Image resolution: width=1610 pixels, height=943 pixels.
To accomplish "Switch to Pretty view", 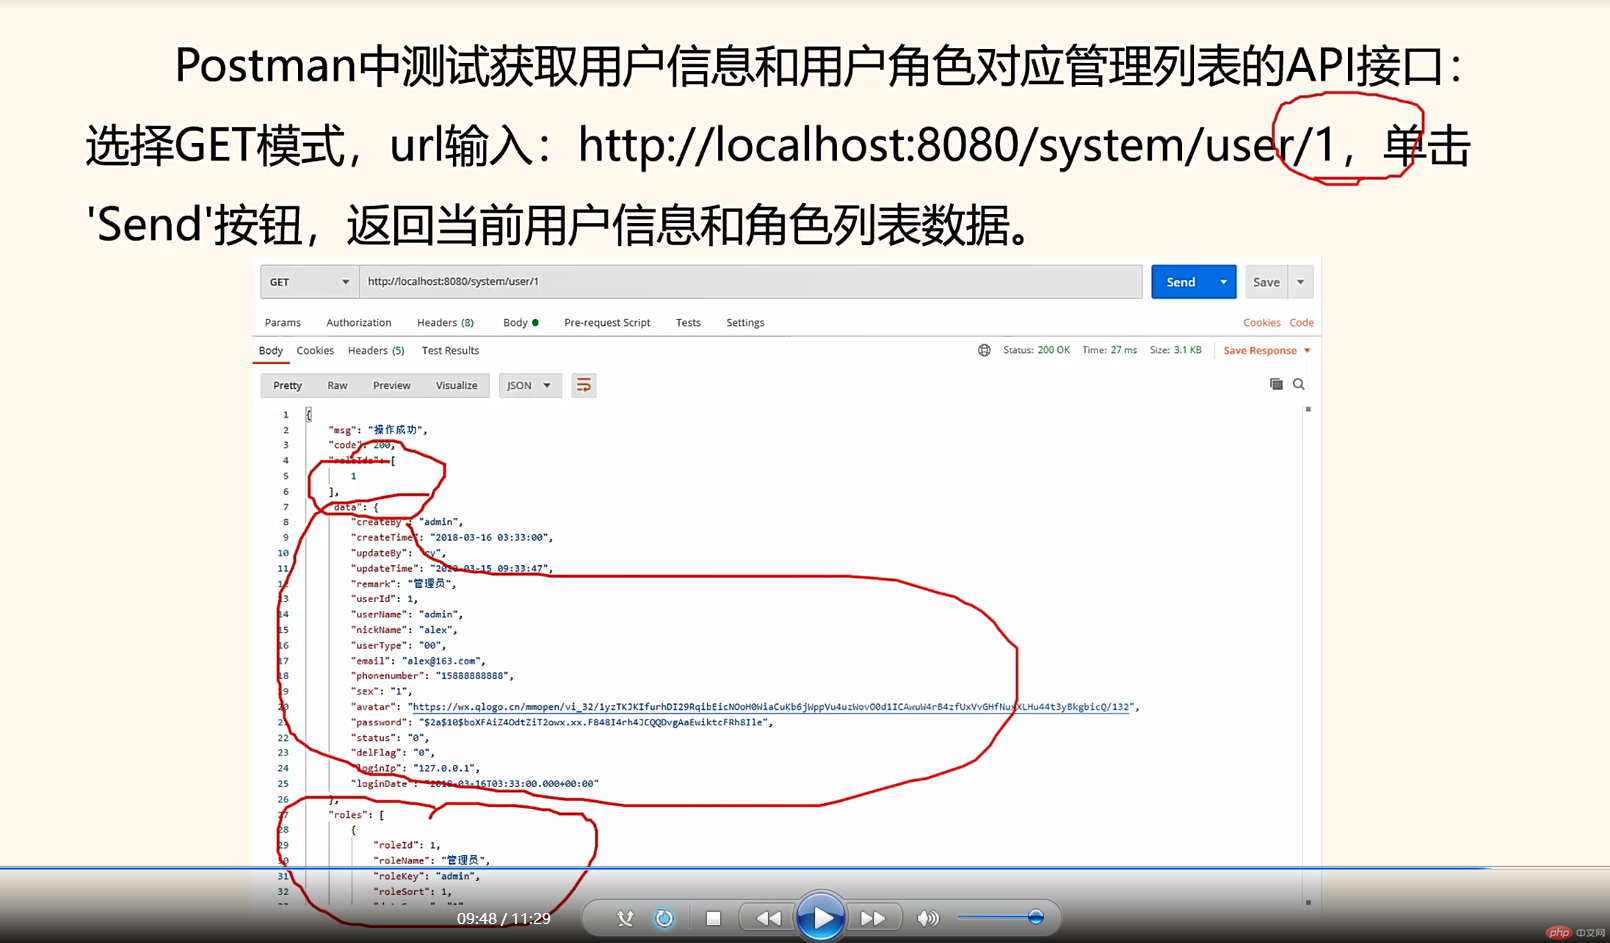I will pyautogui.click(x=288, y=386).
